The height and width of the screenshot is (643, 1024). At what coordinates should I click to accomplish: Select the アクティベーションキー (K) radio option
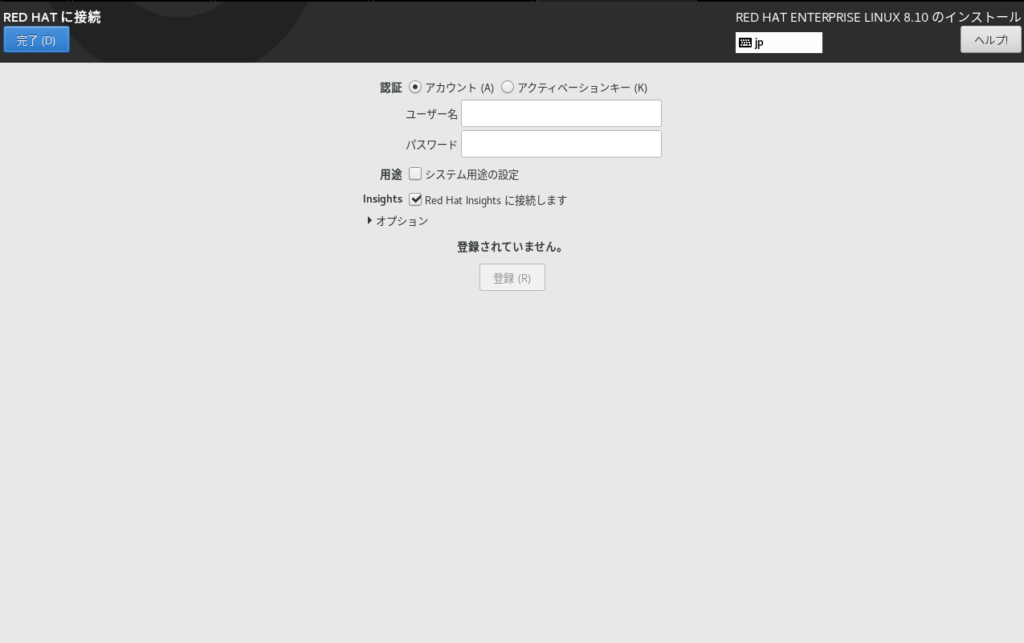(508, 87)
